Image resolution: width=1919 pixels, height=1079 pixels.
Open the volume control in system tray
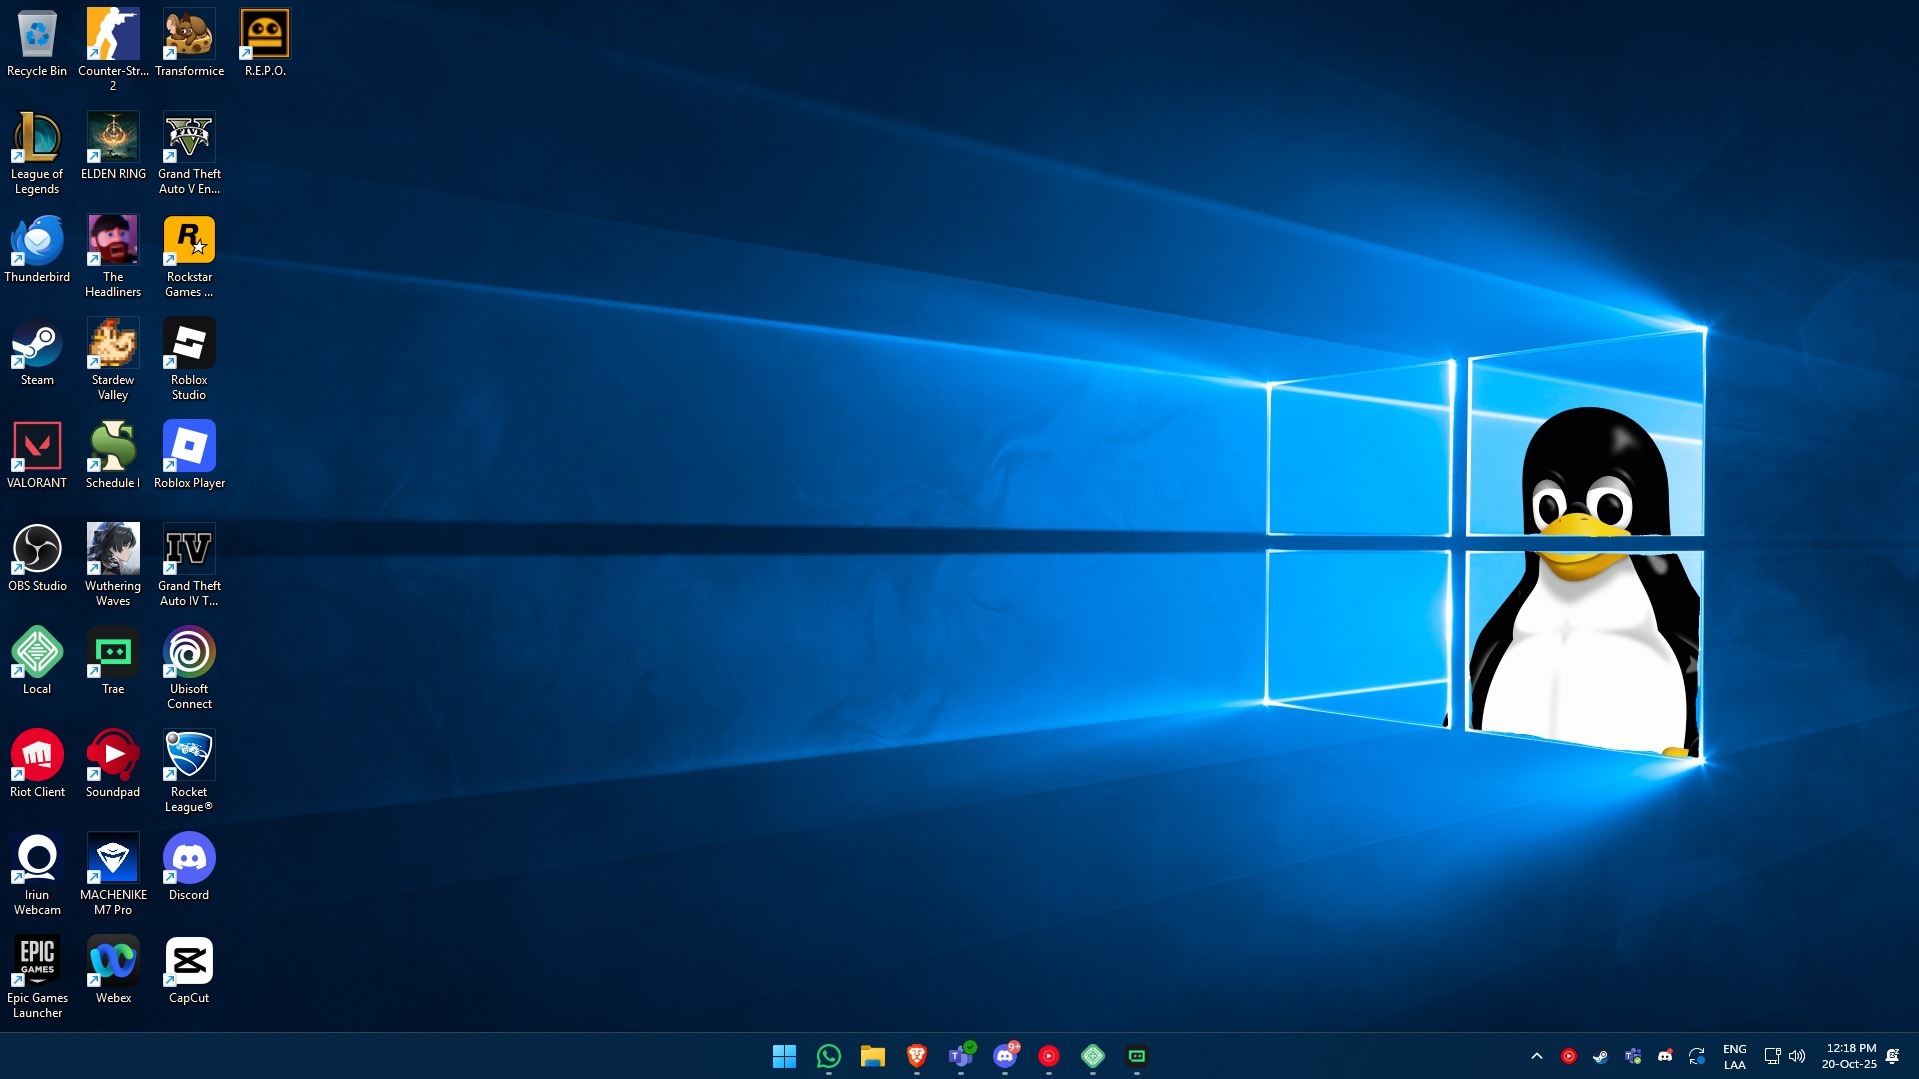point(1797,1056)
